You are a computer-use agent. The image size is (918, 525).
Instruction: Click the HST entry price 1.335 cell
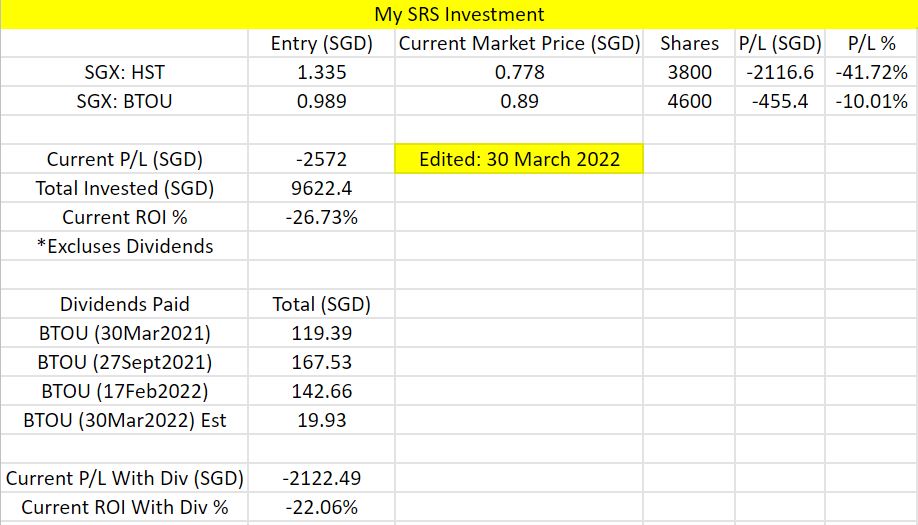(321, 72)
